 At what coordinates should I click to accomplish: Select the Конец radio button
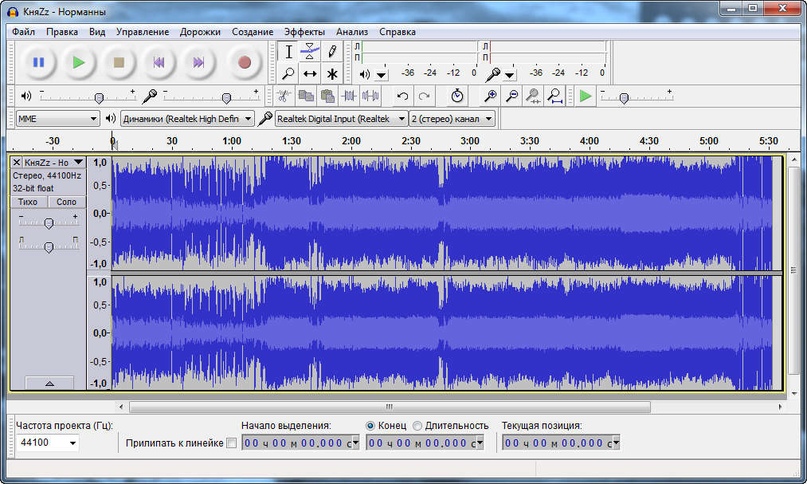tap(370, 426)
